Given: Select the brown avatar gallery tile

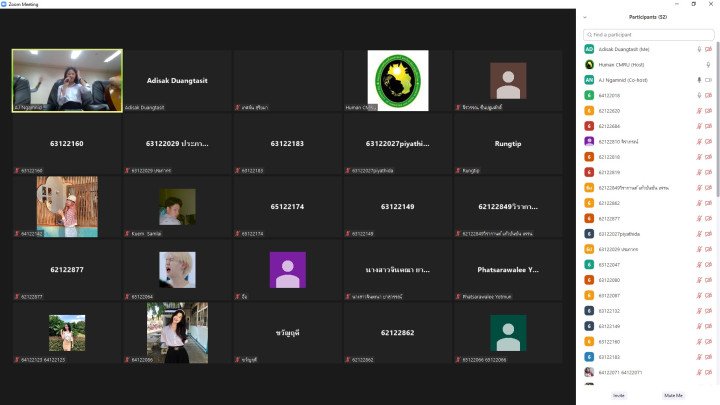Looking at the screenshot, I should [x=508, y=80].
